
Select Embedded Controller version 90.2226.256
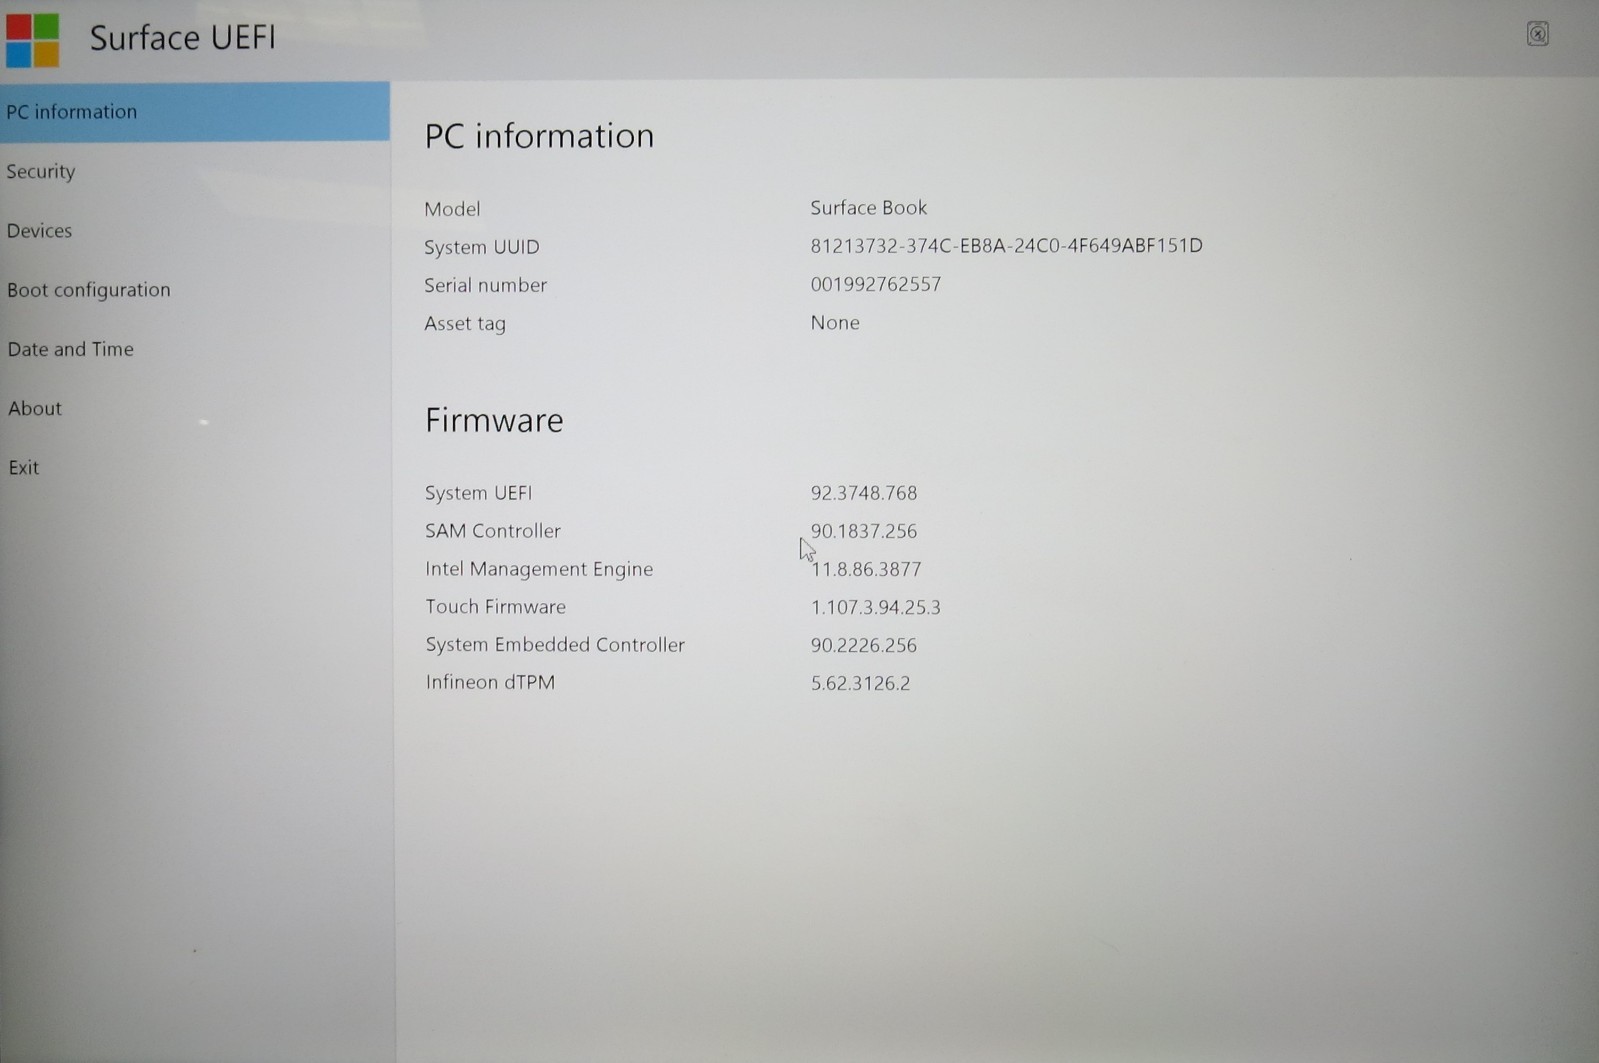coord(864,645)
